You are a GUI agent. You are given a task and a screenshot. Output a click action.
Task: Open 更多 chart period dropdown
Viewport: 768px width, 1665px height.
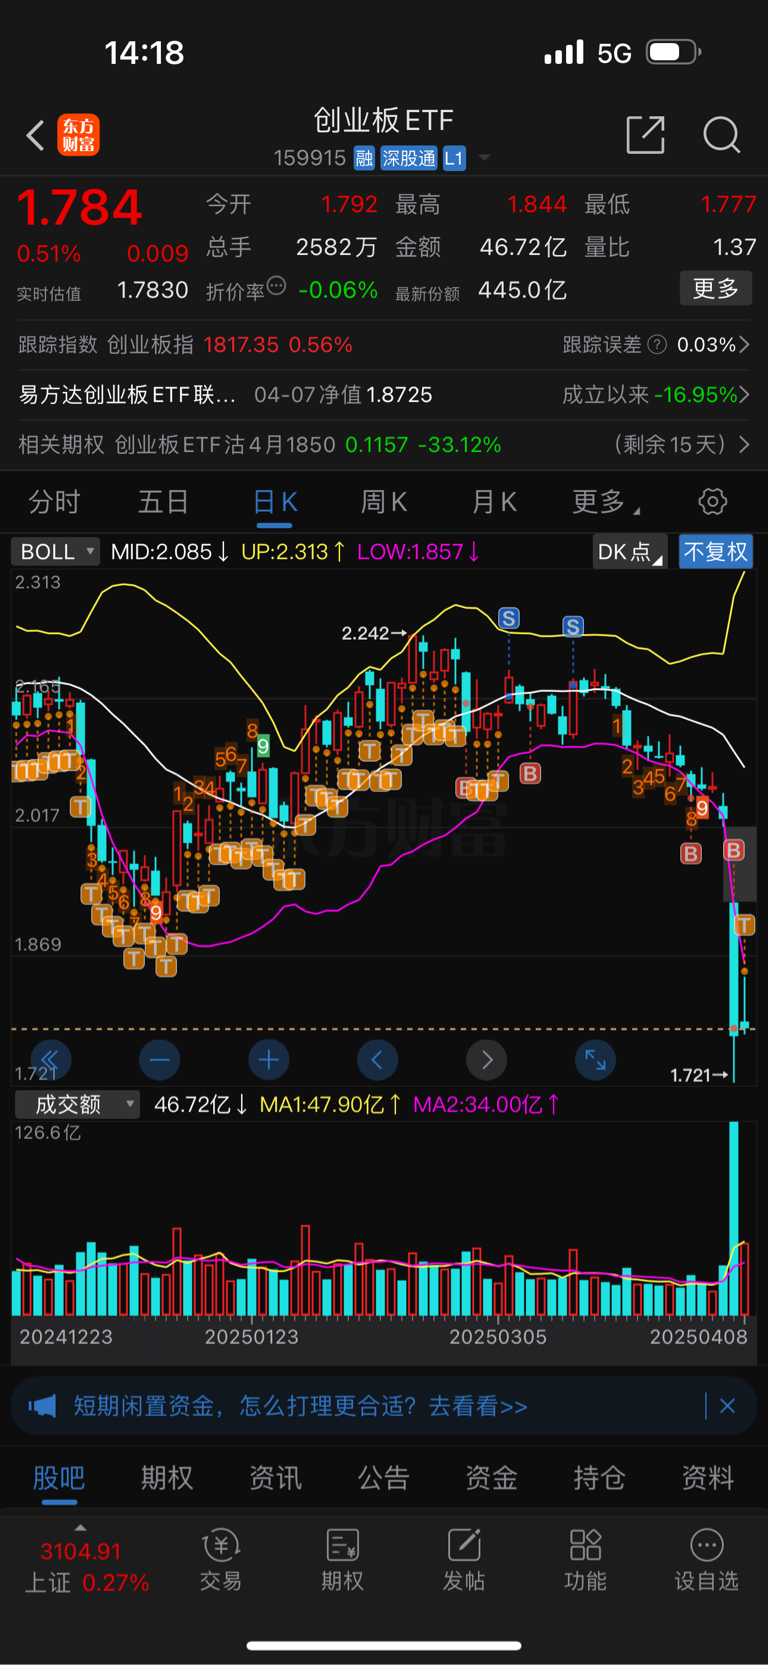pos(605,502)
